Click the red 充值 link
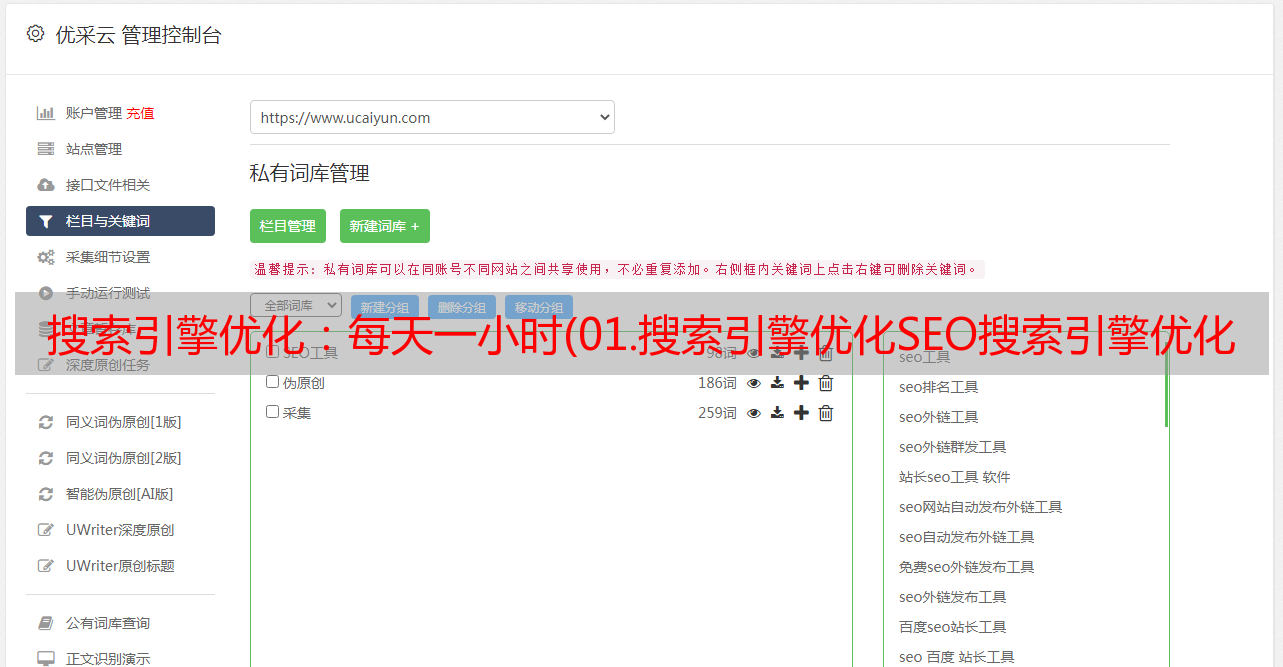Screen dimensions: 1283x667 pos(140,113)
